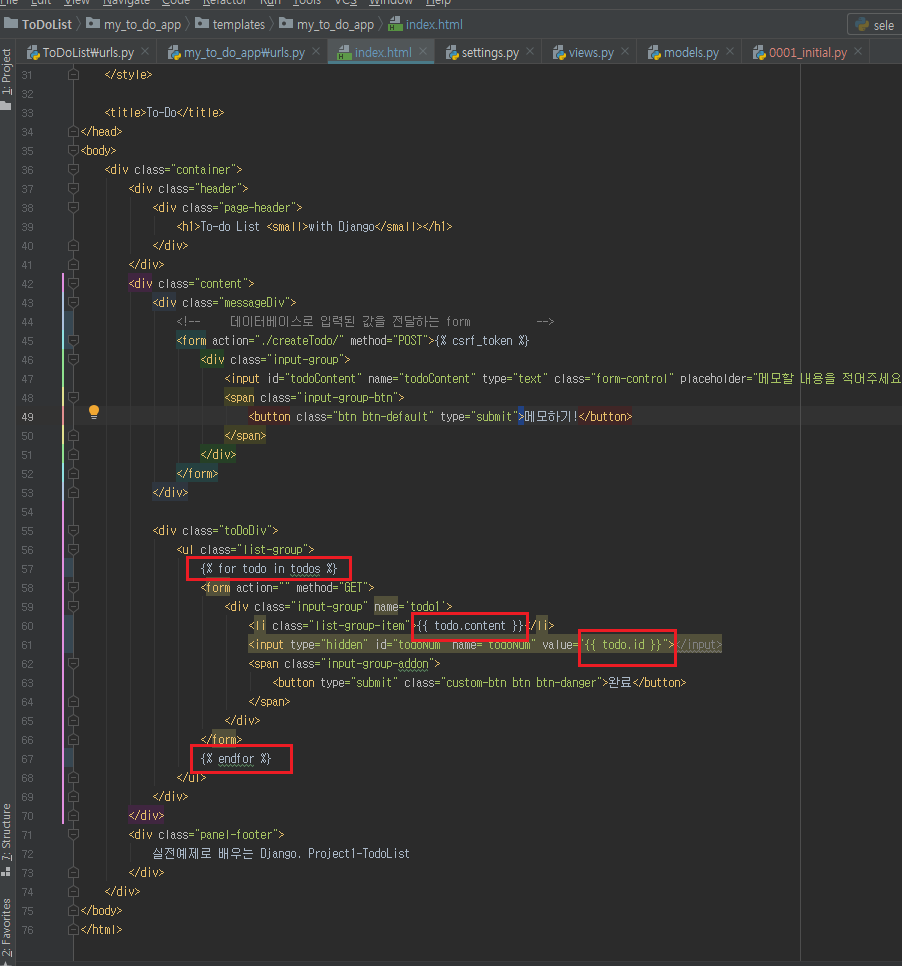The image size is (902, 966).
Task: Collapse the createTodo form fold on line 45
Action: pyautogui.click(x=73, y=341)
